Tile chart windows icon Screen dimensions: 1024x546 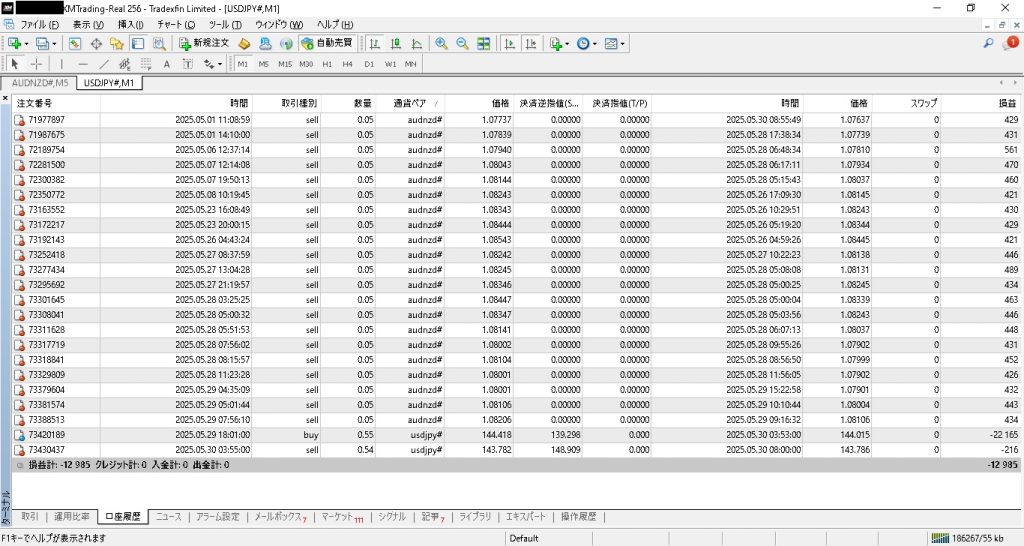484,44
